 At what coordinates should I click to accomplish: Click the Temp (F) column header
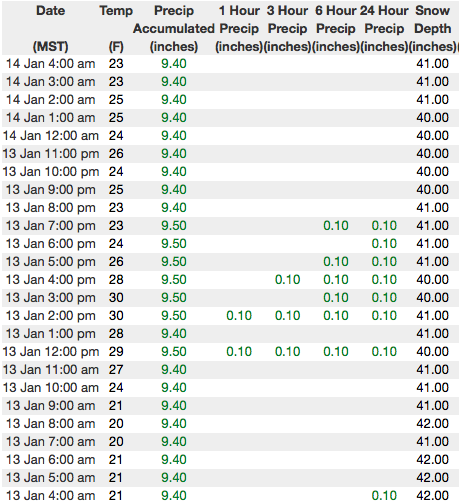pos(116,28)
